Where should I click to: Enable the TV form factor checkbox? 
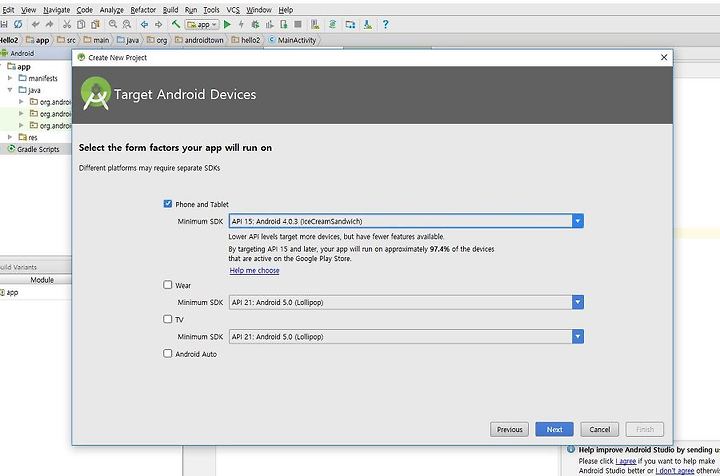168,319
